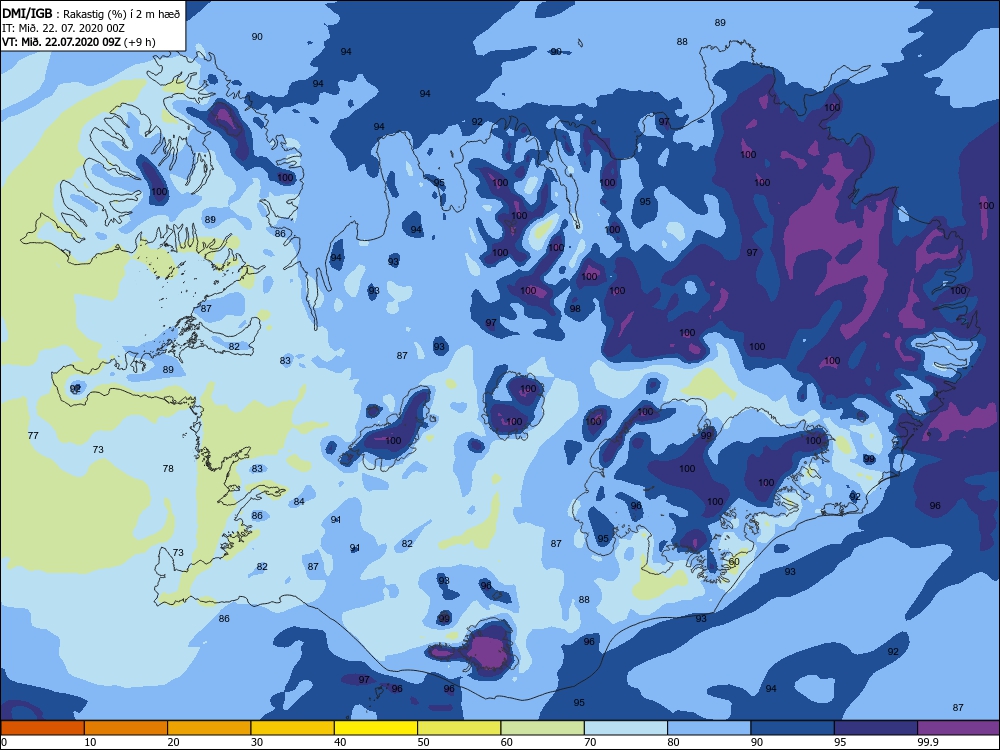Click the title text 'DMI/IGB : Rakastig (%) í 2 m hæð'

click(91, 14)
